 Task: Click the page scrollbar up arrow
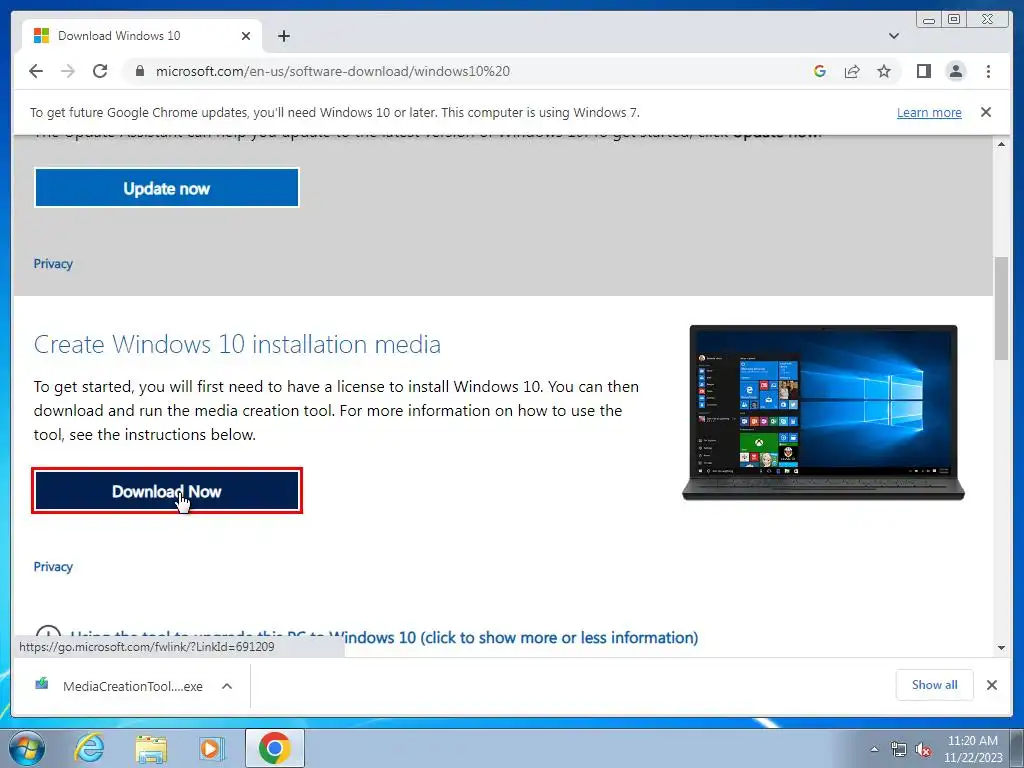click(1001, 144)
